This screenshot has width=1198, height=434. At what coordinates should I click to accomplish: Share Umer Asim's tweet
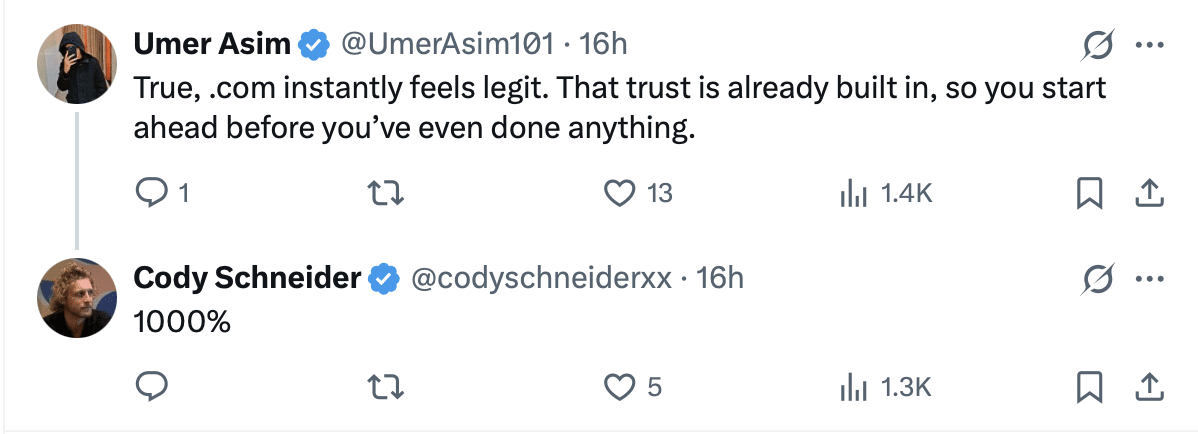(x=1149, y=193)
